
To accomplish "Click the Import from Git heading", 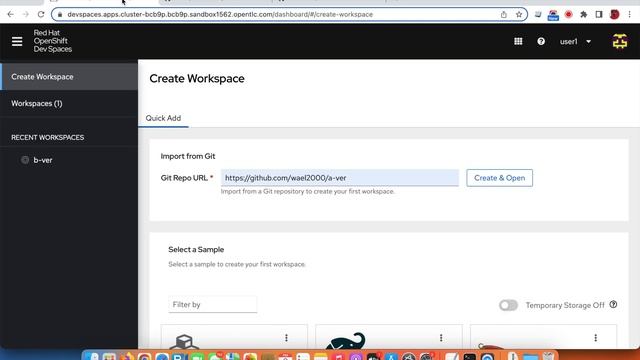I will (188, 156).
